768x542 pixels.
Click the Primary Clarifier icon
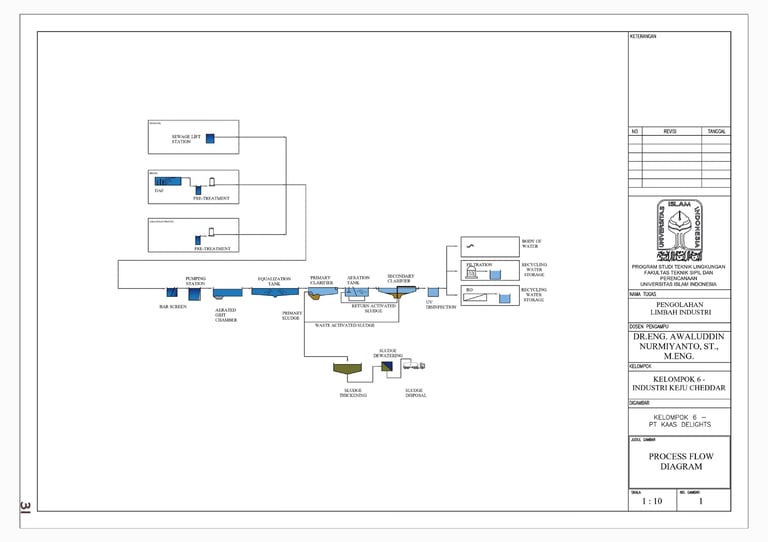(x=322, y=293)
